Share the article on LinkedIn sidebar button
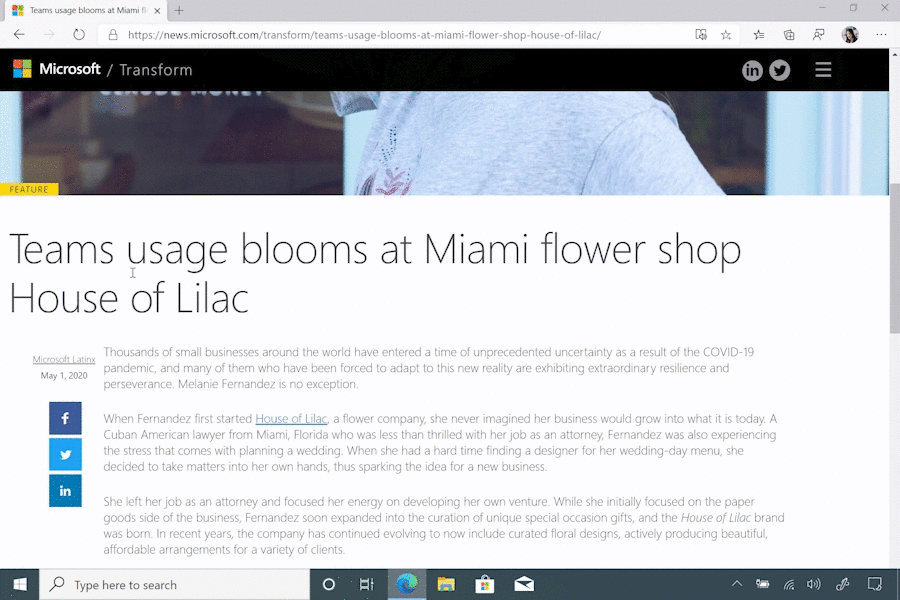 (x=65, y=490)
